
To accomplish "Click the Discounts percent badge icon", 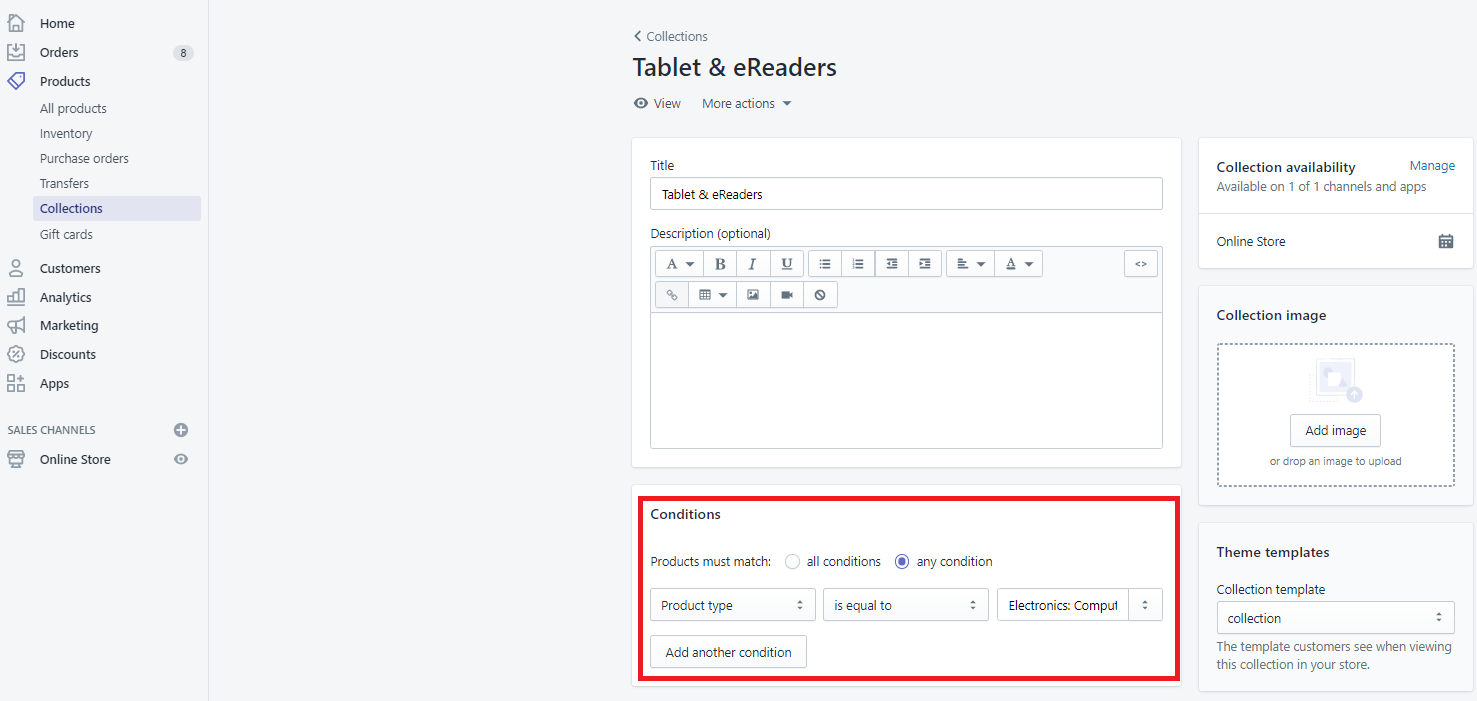I will [x=16, y=354].
